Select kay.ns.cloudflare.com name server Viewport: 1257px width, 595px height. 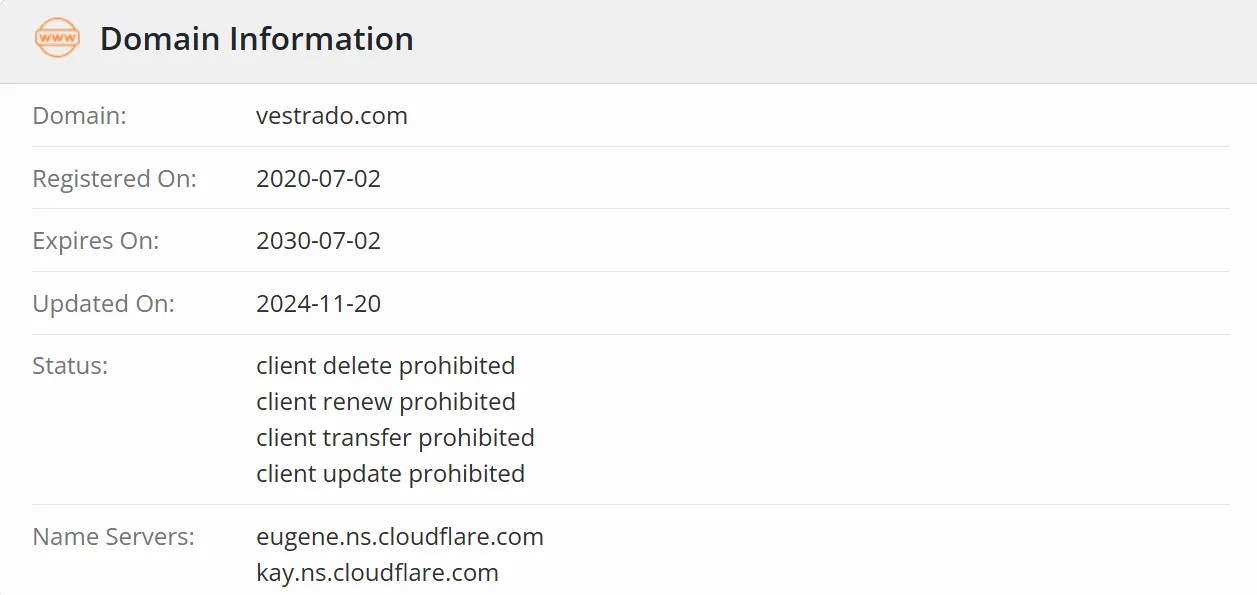click(378, 573)
